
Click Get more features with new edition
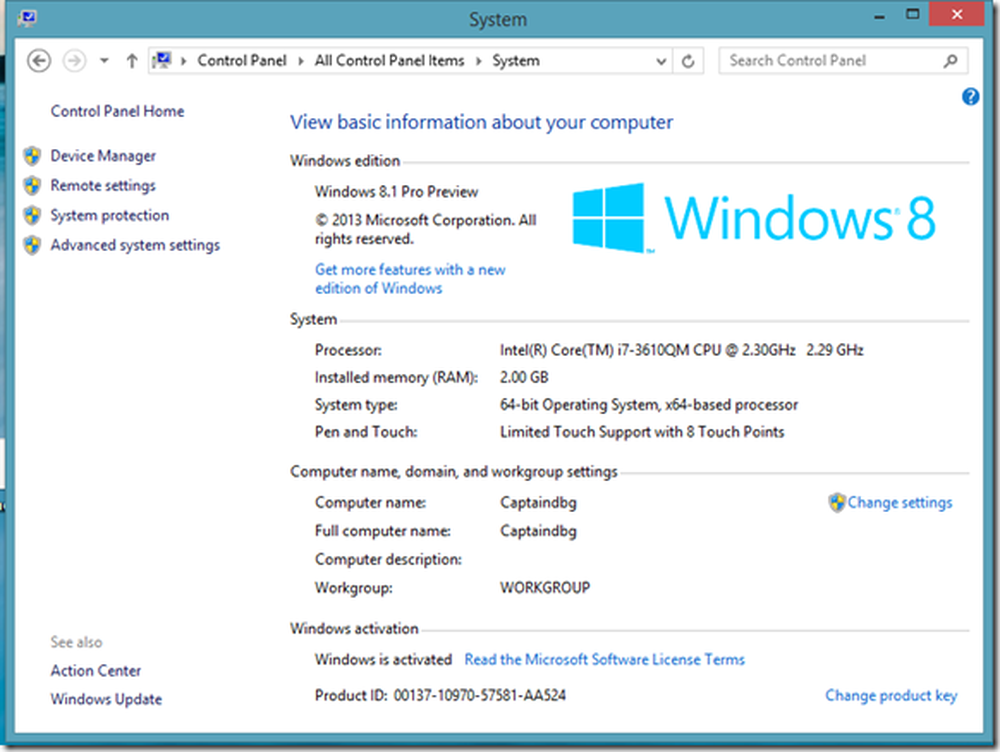410,279
